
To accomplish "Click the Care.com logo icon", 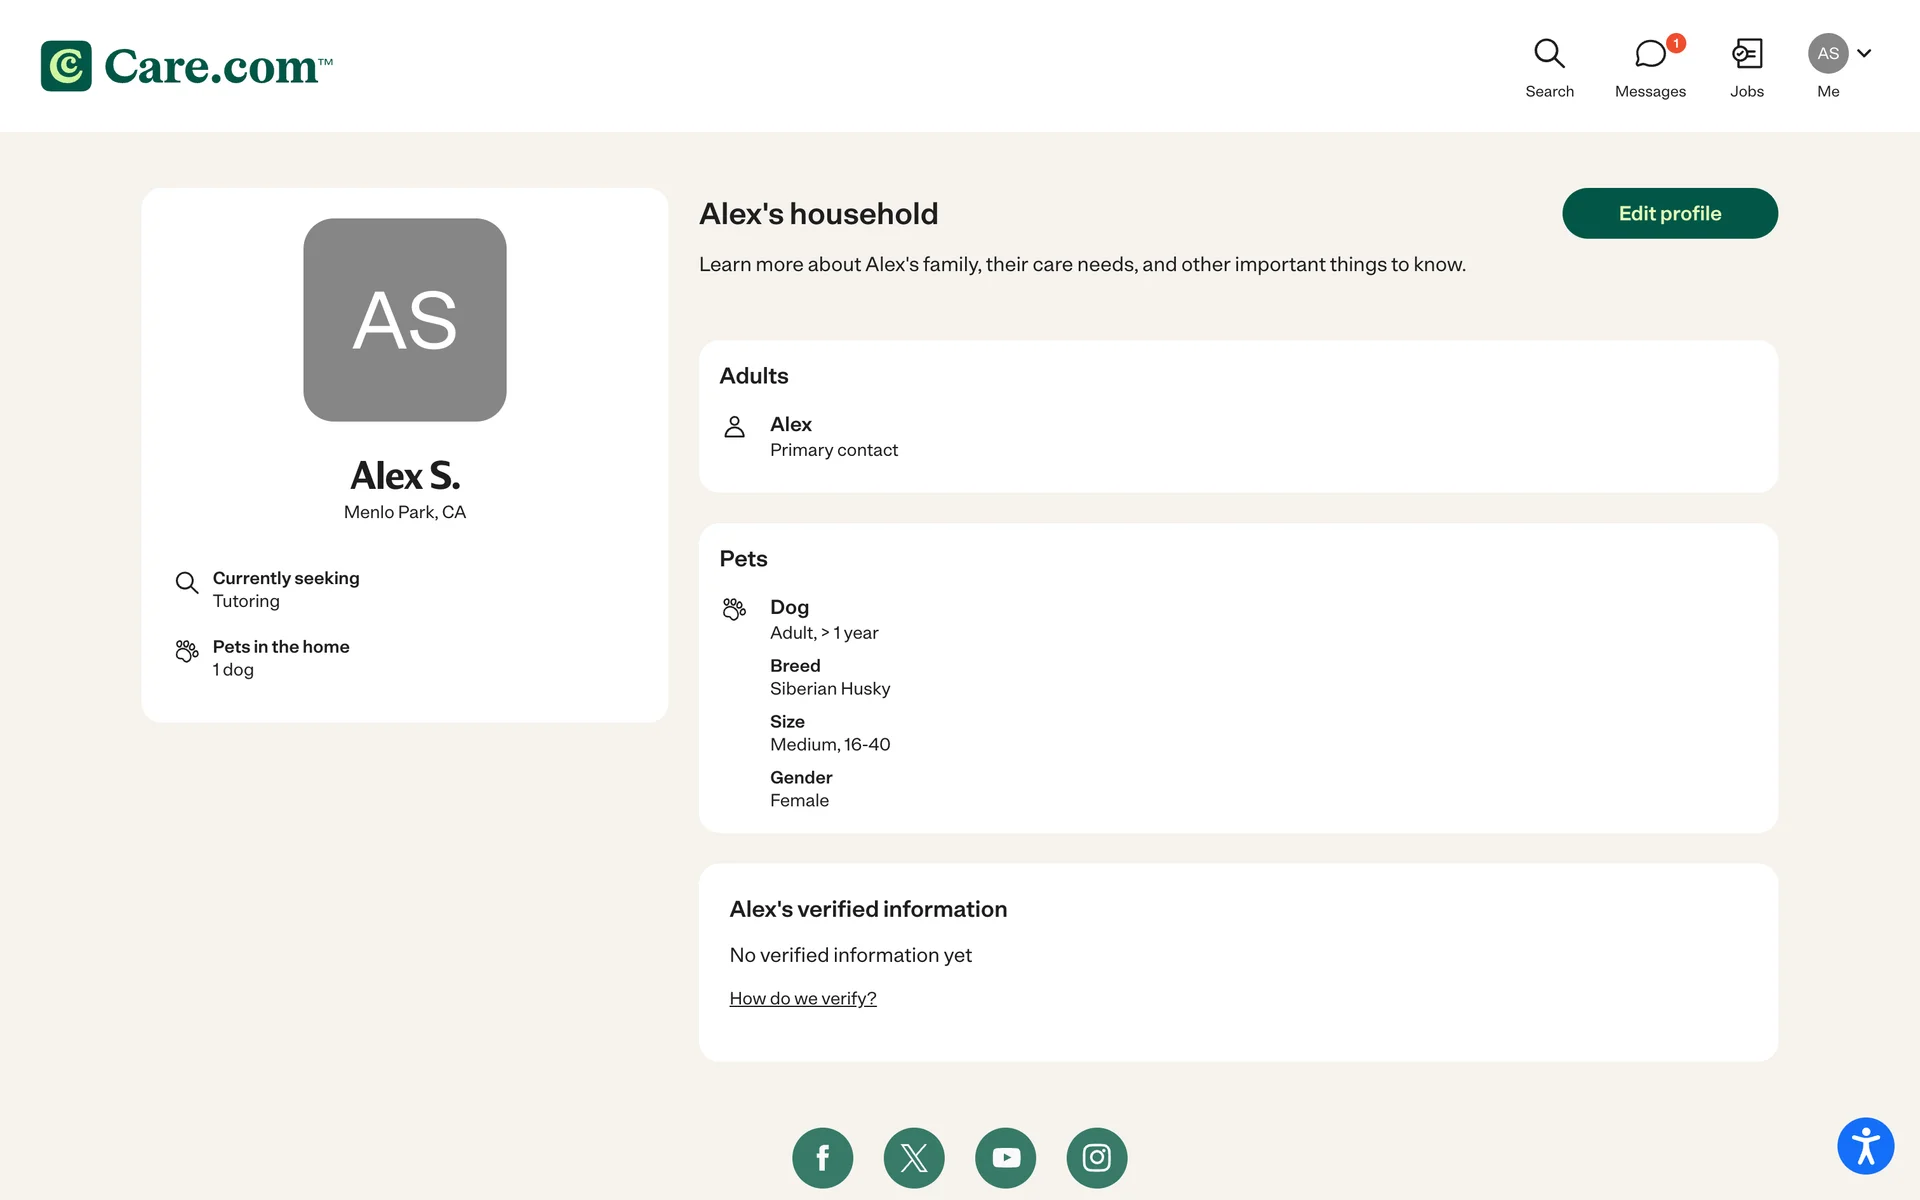I will pyautogui.click(x=66, y=66).
